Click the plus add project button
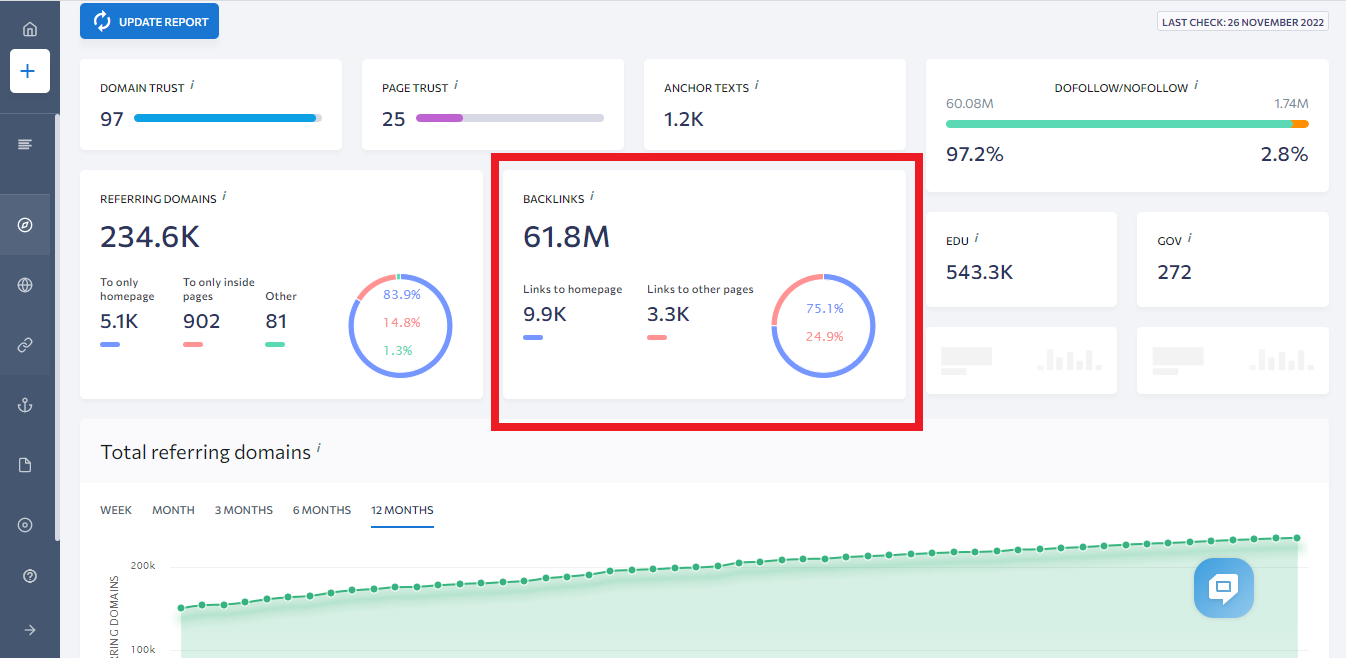The width and height of the screenshot is (1346, 658). tap(29, 72)
